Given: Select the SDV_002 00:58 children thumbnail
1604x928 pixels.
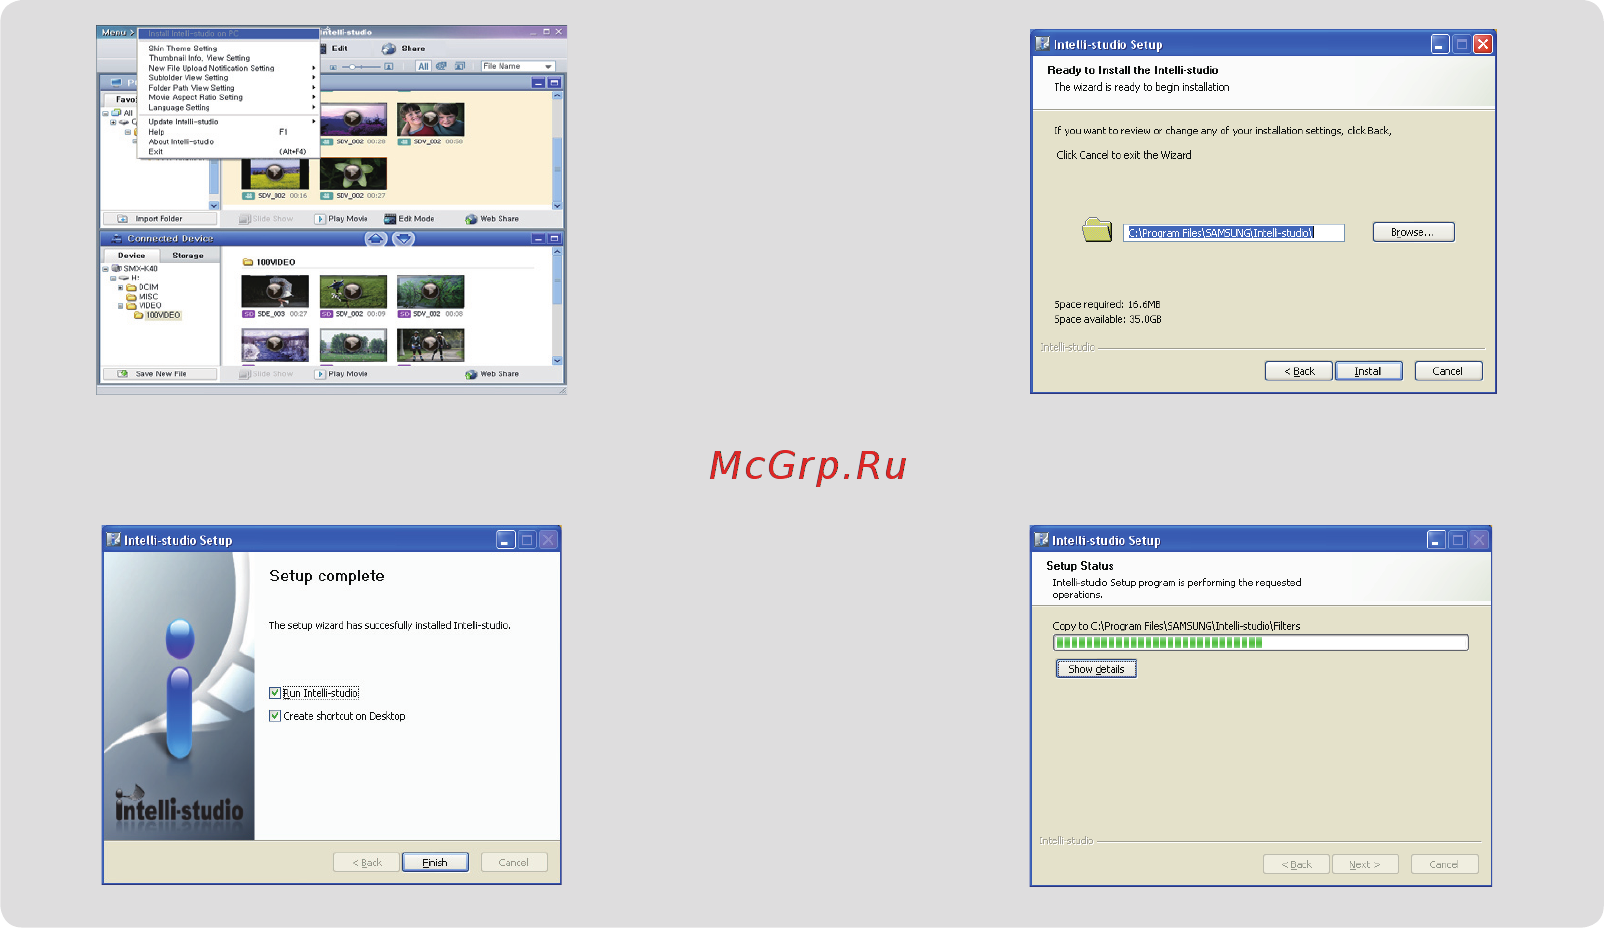Looking at the screenshot, I should pyautogui.click(x=430, y=120).
